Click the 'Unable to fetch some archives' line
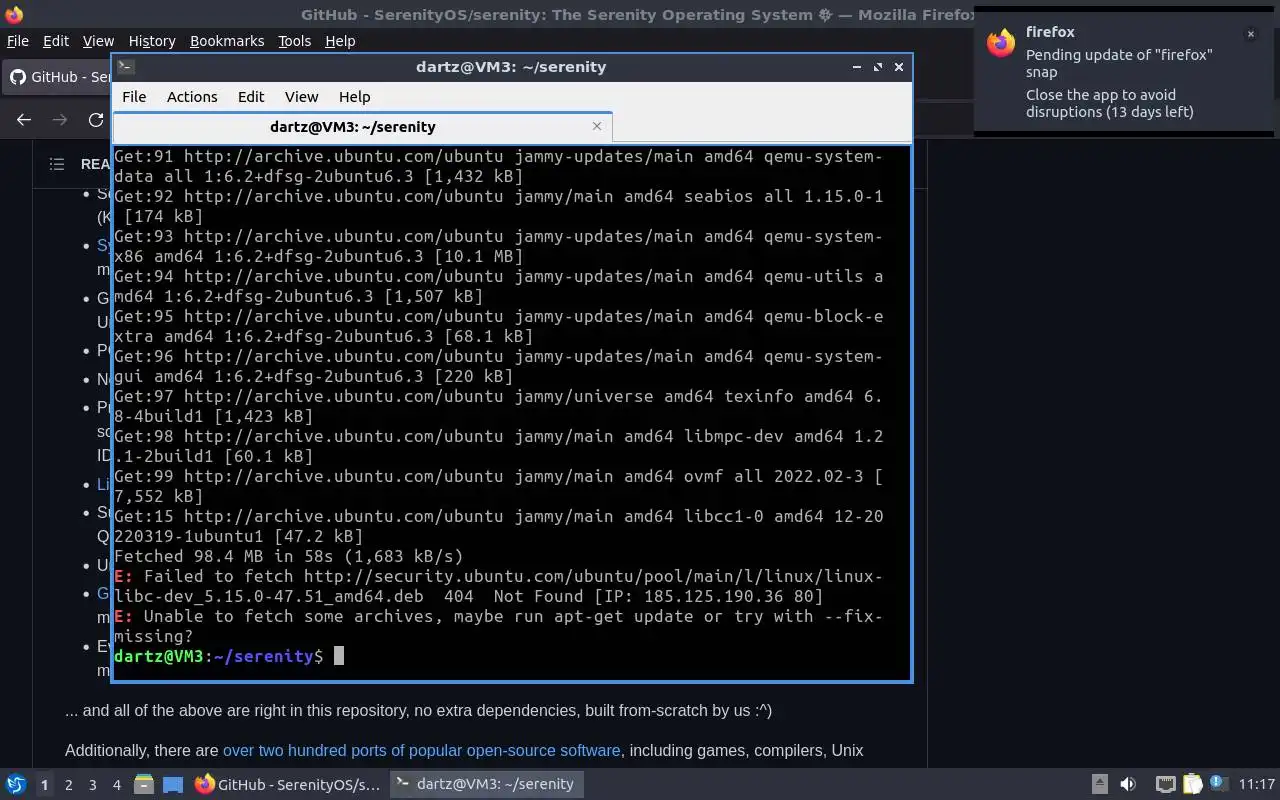The image size is (1280, 800). (x=498, y=626)
